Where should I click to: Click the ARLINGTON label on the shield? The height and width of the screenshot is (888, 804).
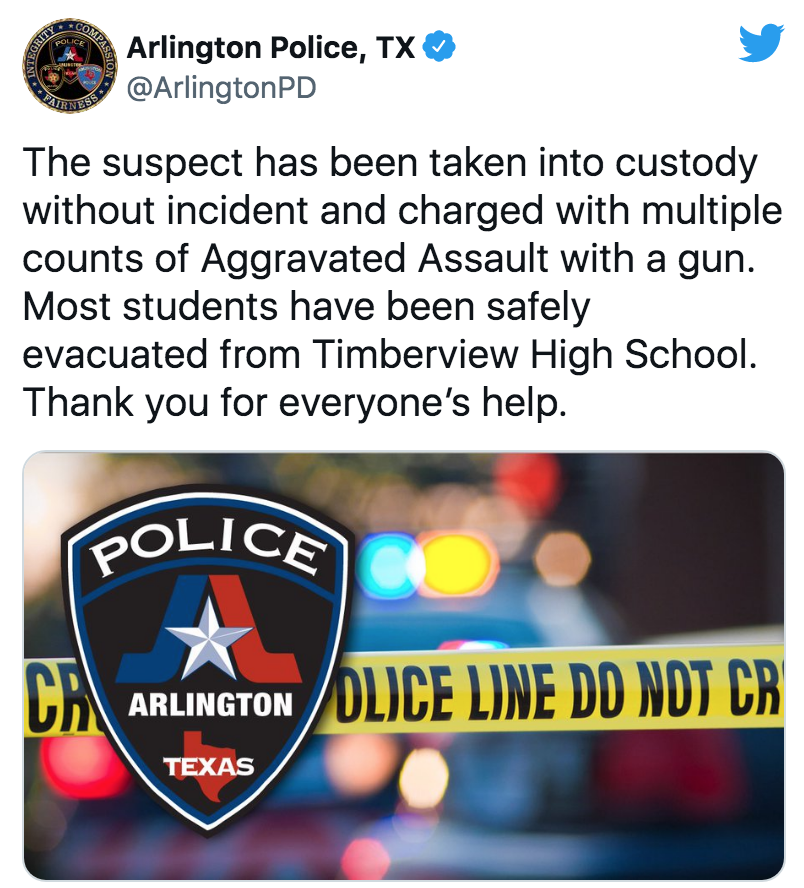(210, 706)
